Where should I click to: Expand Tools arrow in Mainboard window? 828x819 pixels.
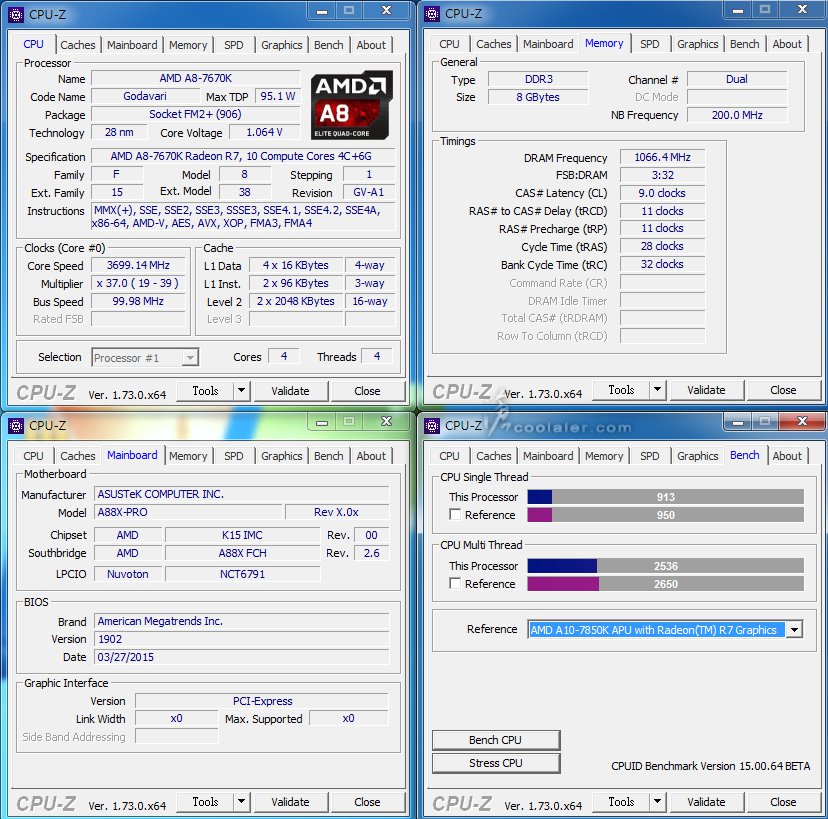coord(241,802)
